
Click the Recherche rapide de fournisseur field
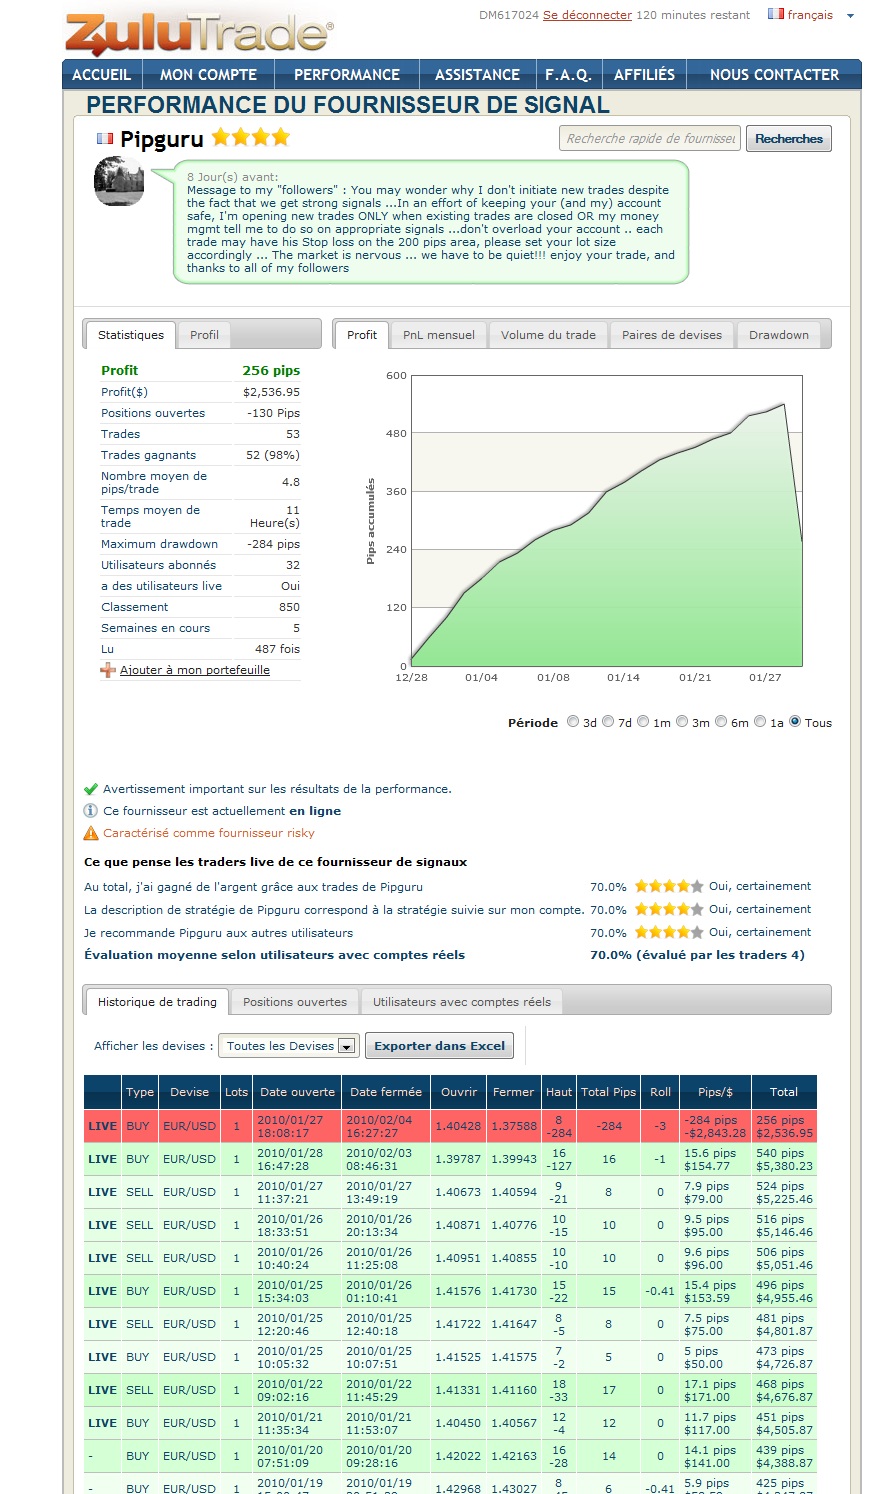650,139
